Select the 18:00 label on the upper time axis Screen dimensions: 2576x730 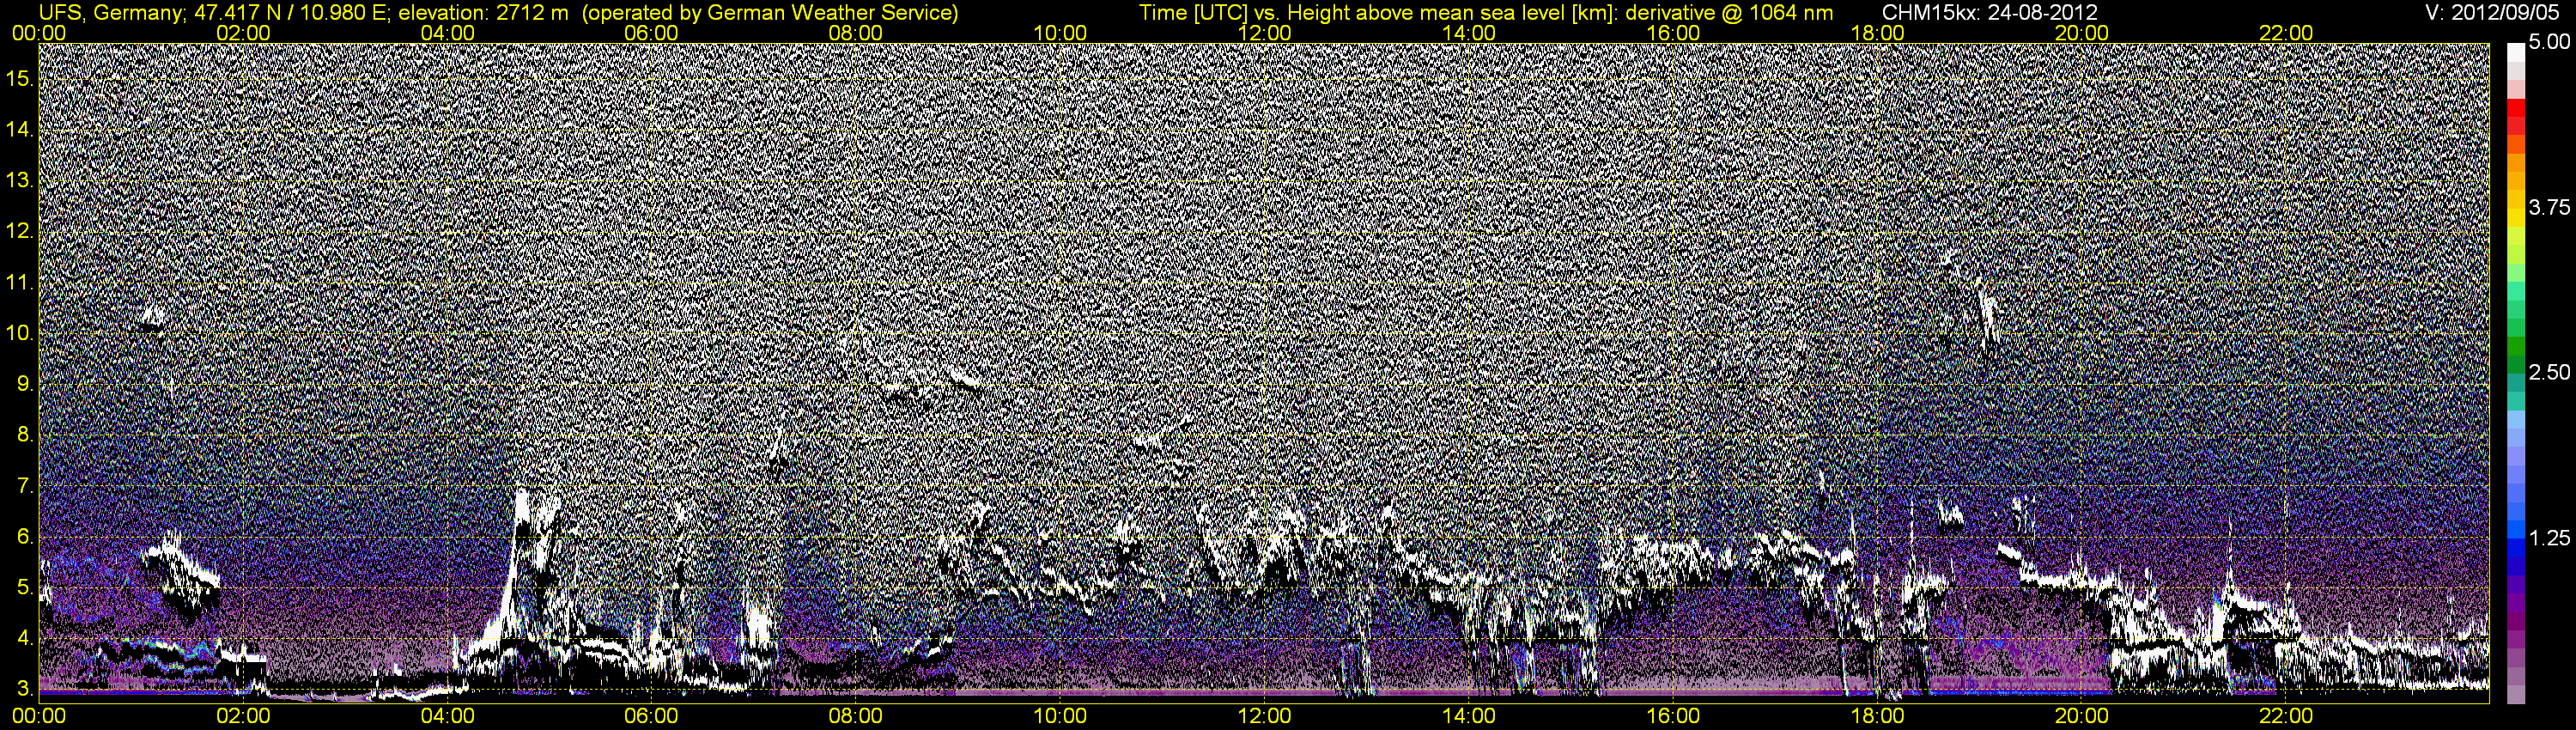tap(1877, 33)
